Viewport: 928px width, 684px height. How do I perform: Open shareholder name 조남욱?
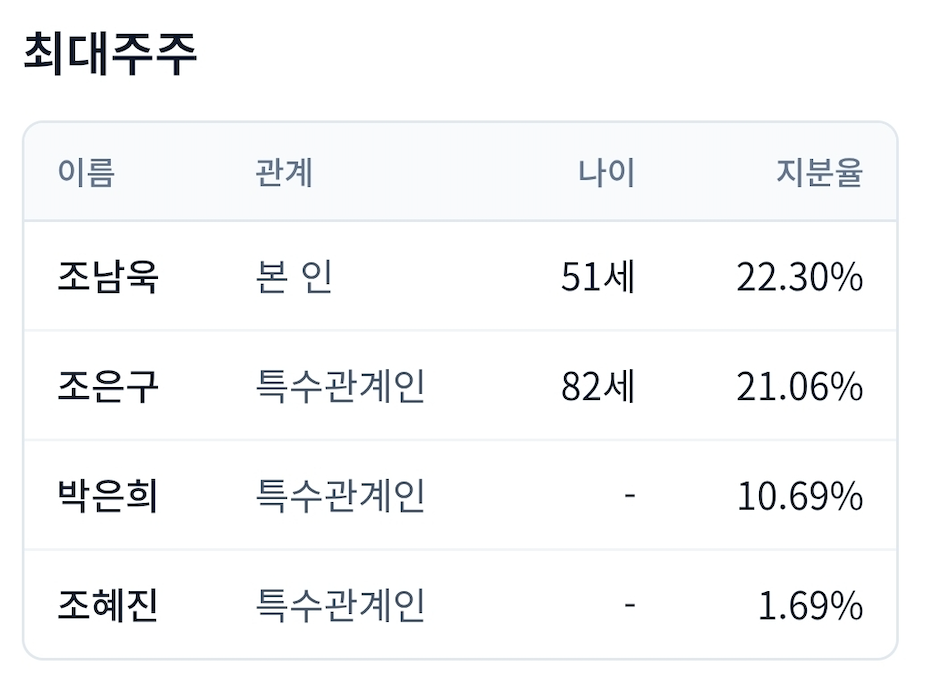click(x=108, y=276)
